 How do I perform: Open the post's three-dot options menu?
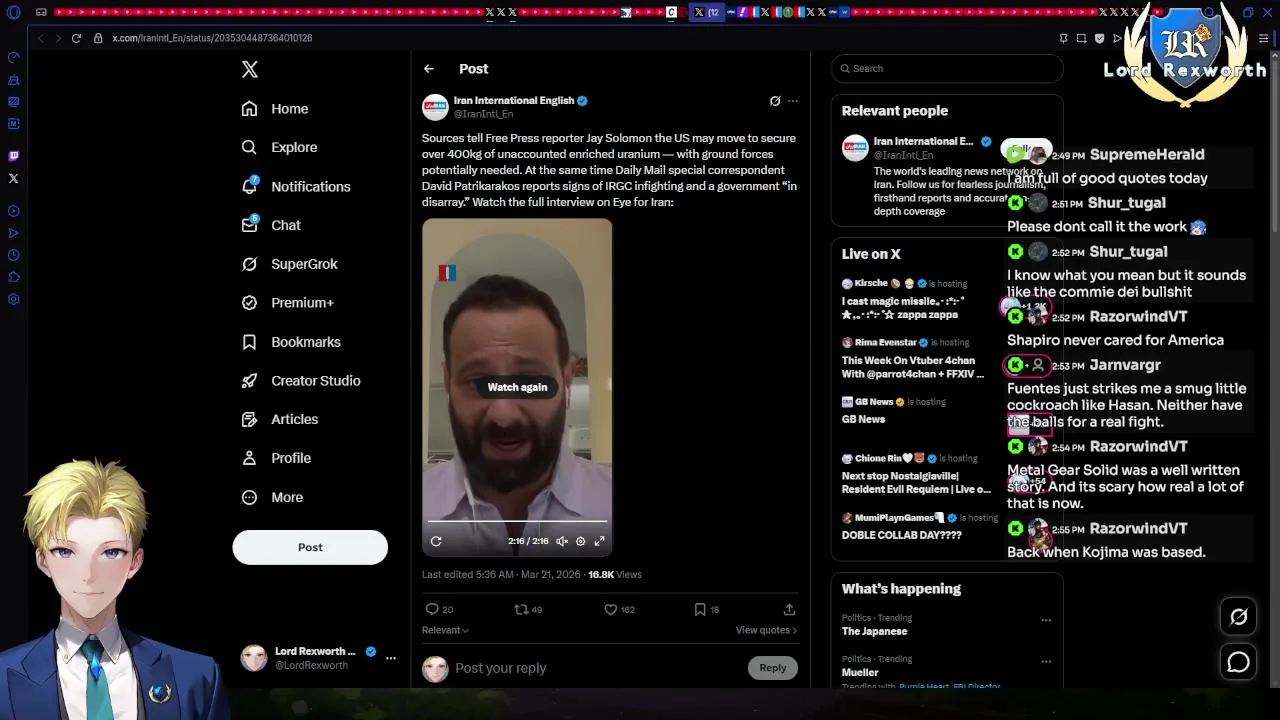coord(793,101)
